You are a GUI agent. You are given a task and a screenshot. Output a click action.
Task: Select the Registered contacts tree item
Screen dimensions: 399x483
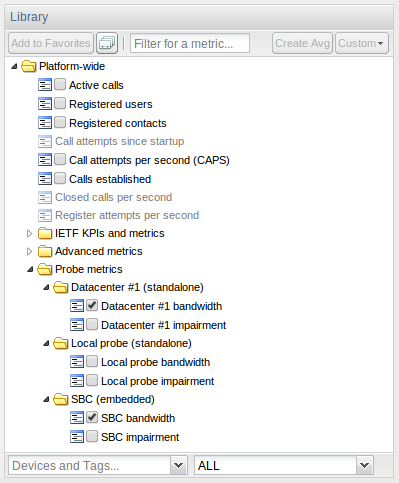(x=117, y=123)
